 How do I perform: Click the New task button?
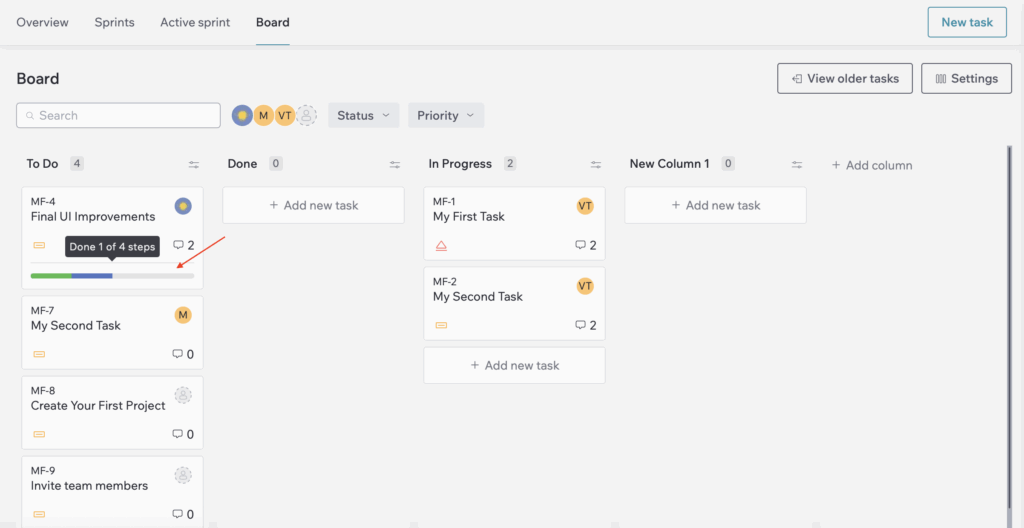[967, 22]
